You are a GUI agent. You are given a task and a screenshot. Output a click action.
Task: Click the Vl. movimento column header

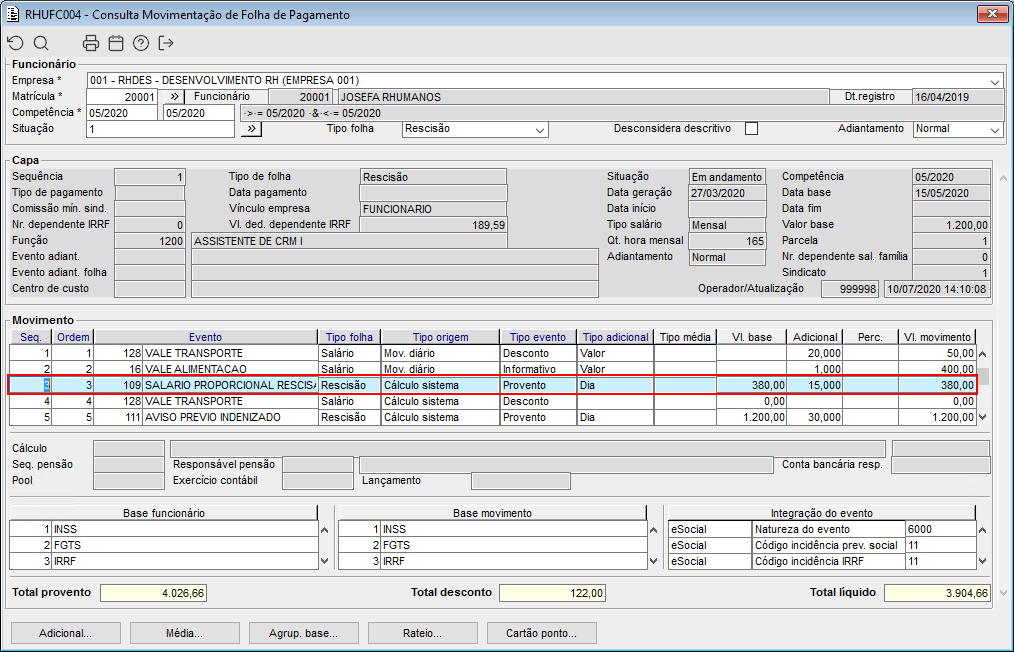tap(936, 337)
